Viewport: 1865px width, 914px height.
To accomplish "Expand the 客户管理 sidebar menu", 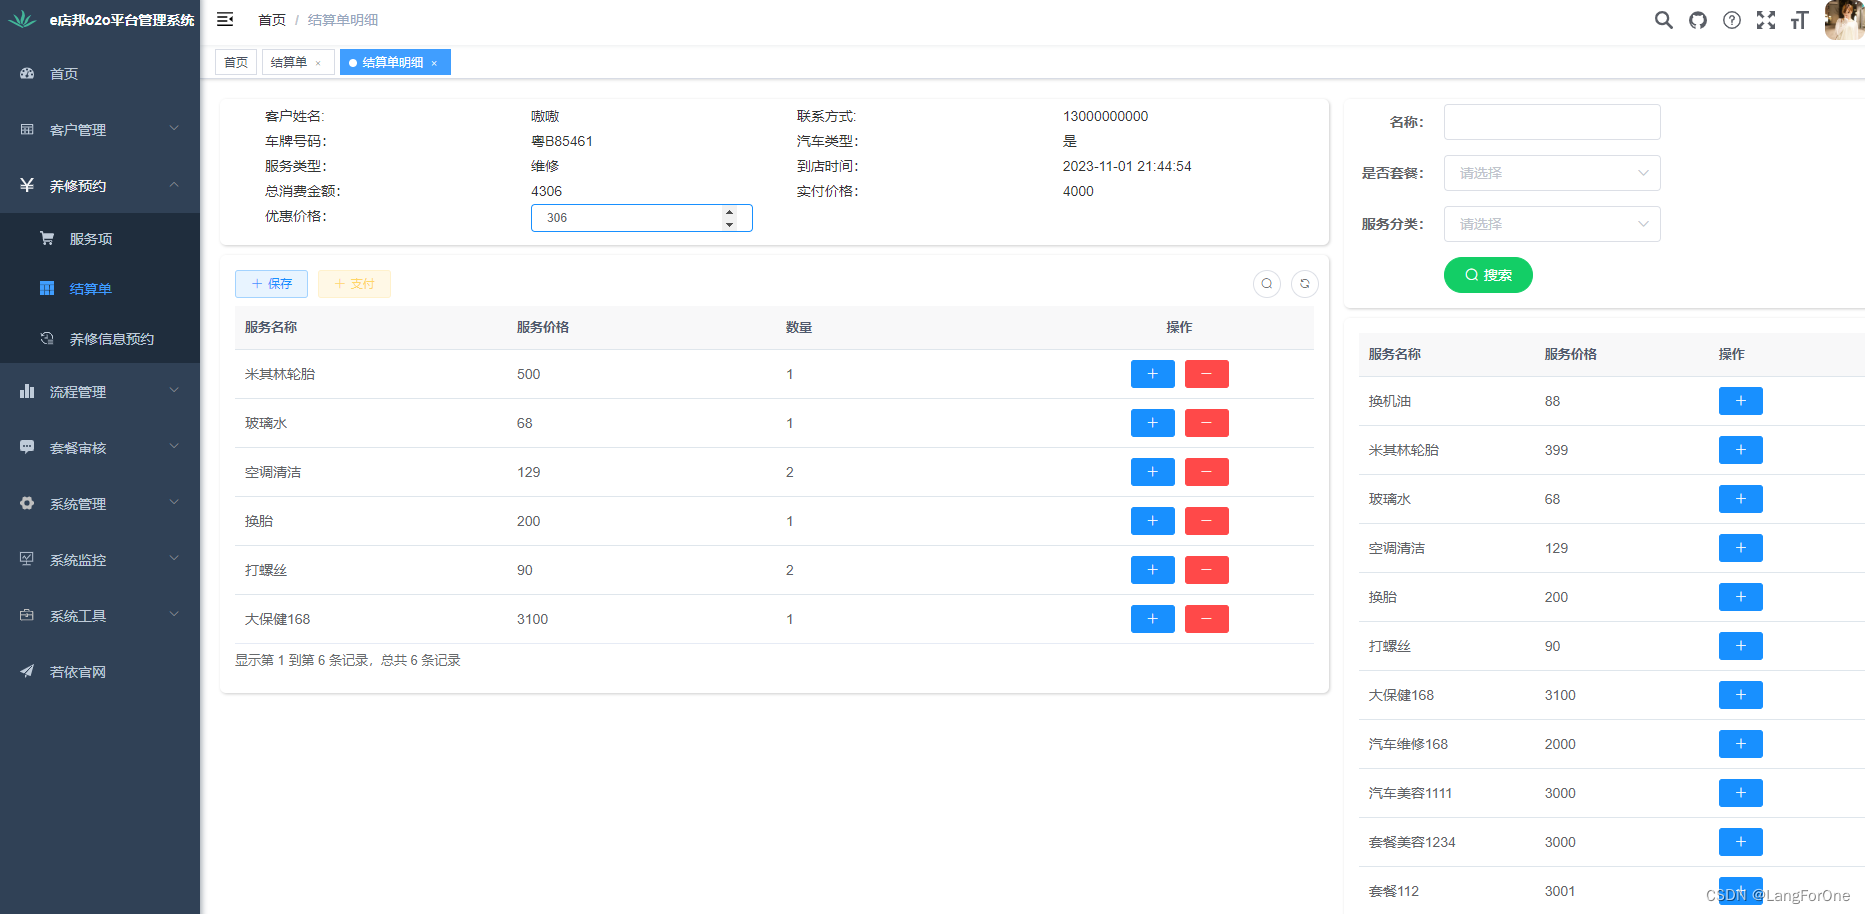I will (x=100, y=129).
